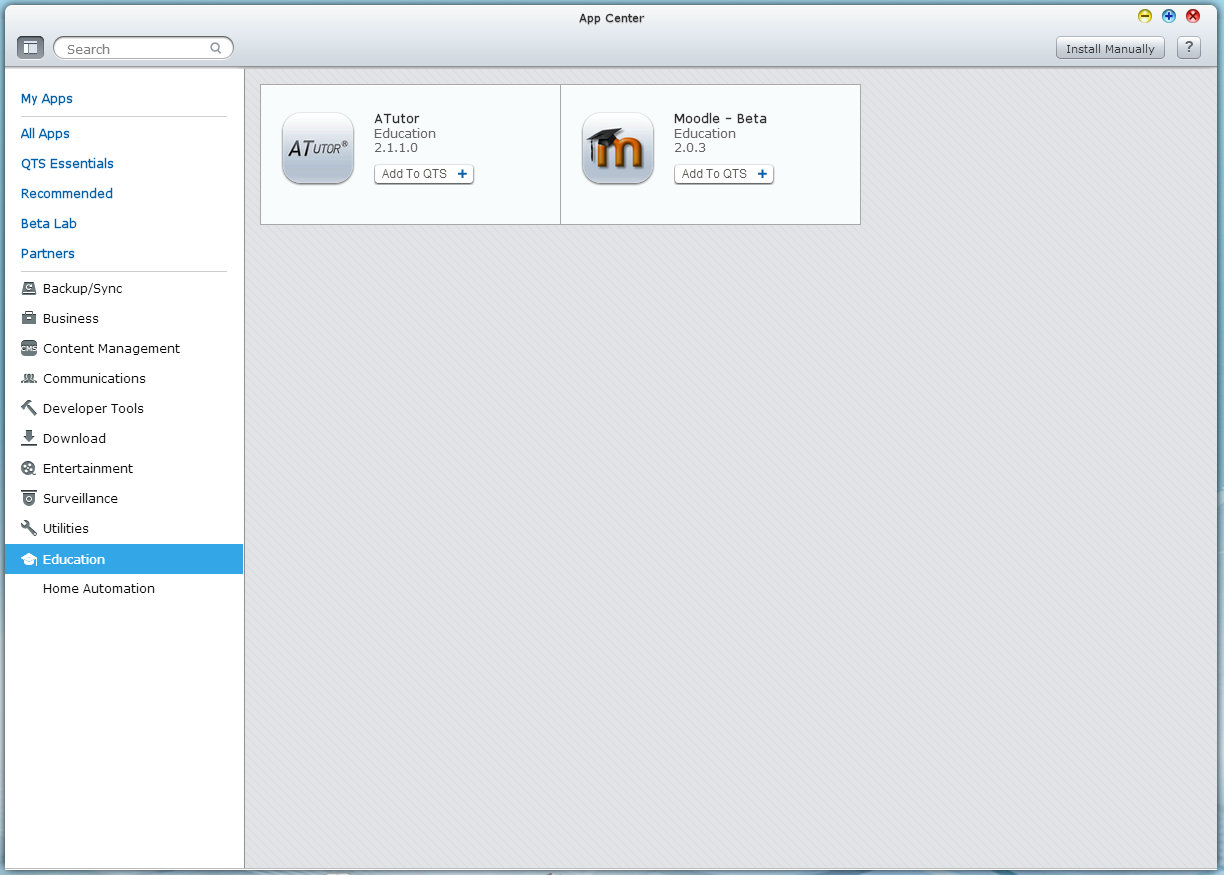Screen dimensions: 1224x875
Task: Open the Moodle app icon
Action: coord(618,148)
